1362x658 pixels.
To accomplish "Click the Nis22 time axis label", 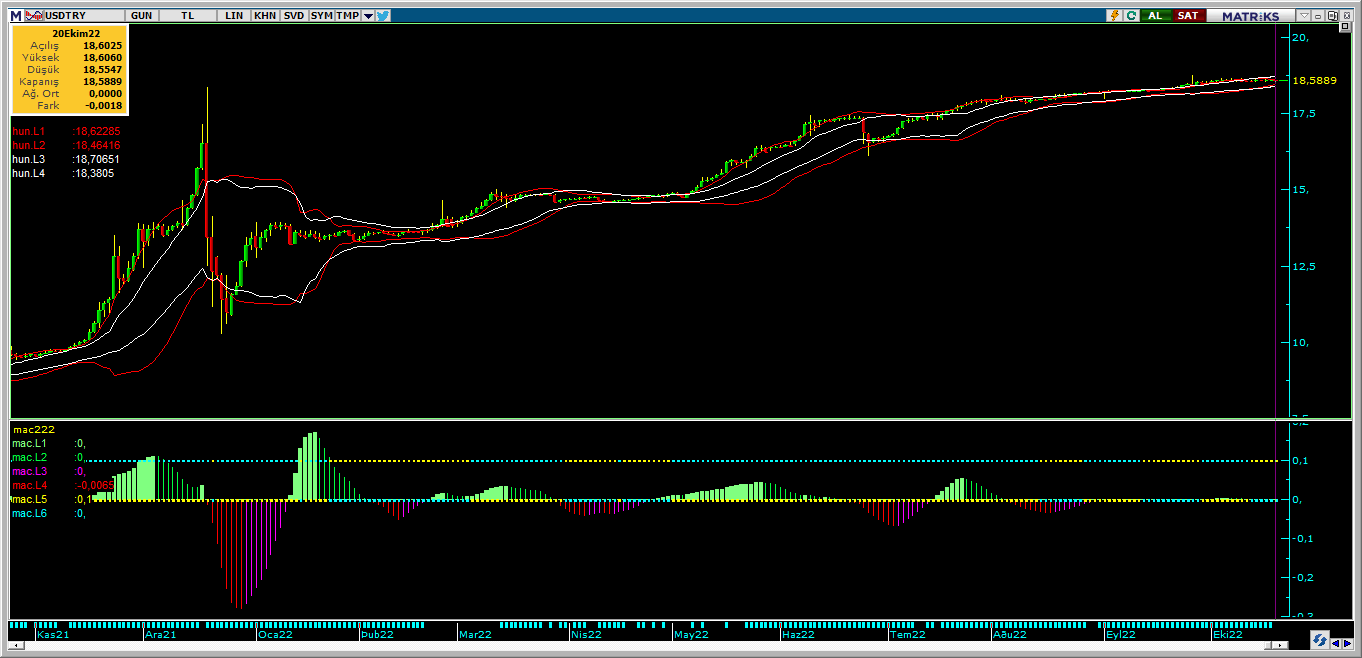I will pyautogui.click(x=586, y=634).
